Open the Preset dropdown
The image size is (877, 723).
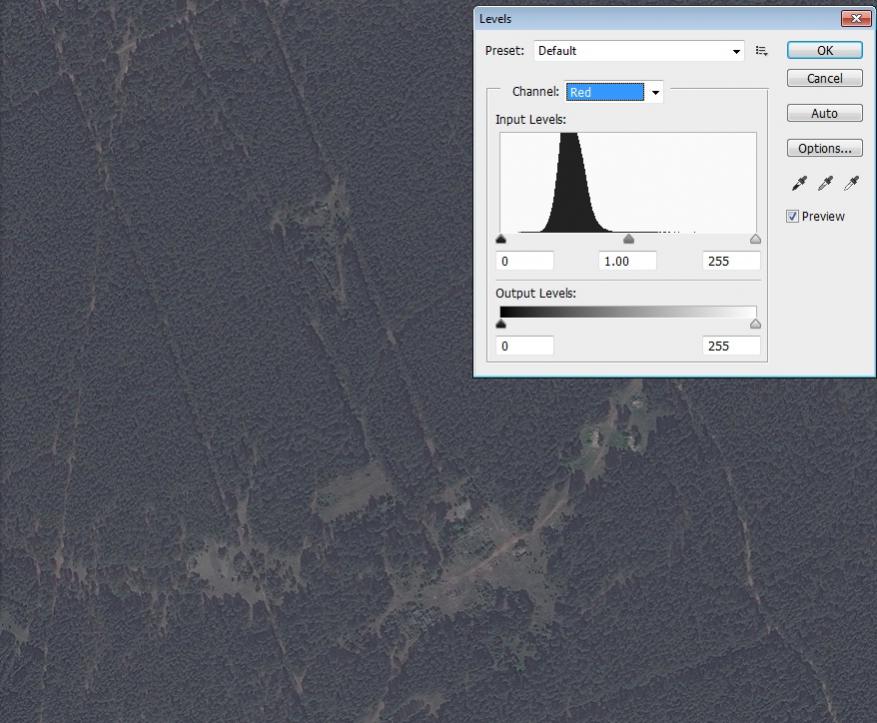pyautogui.click(x=639, y=51)
